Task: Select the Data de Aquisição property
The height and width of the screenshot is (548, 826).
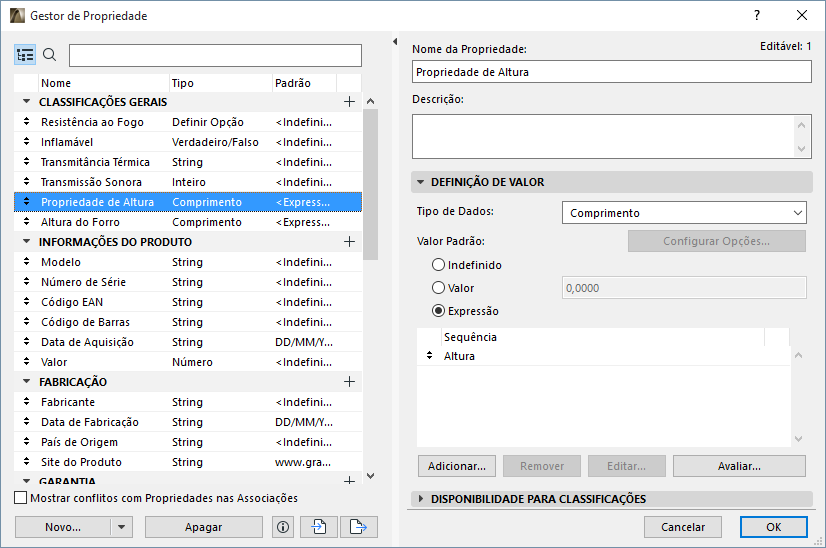Action: point(188,342)
